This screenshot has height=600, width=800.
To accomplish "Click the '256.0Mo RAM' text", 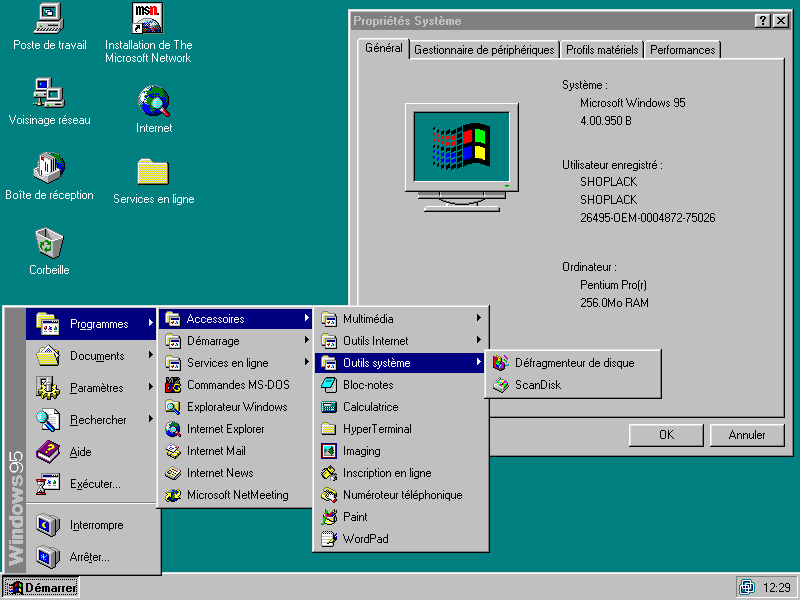I will 614,303.
